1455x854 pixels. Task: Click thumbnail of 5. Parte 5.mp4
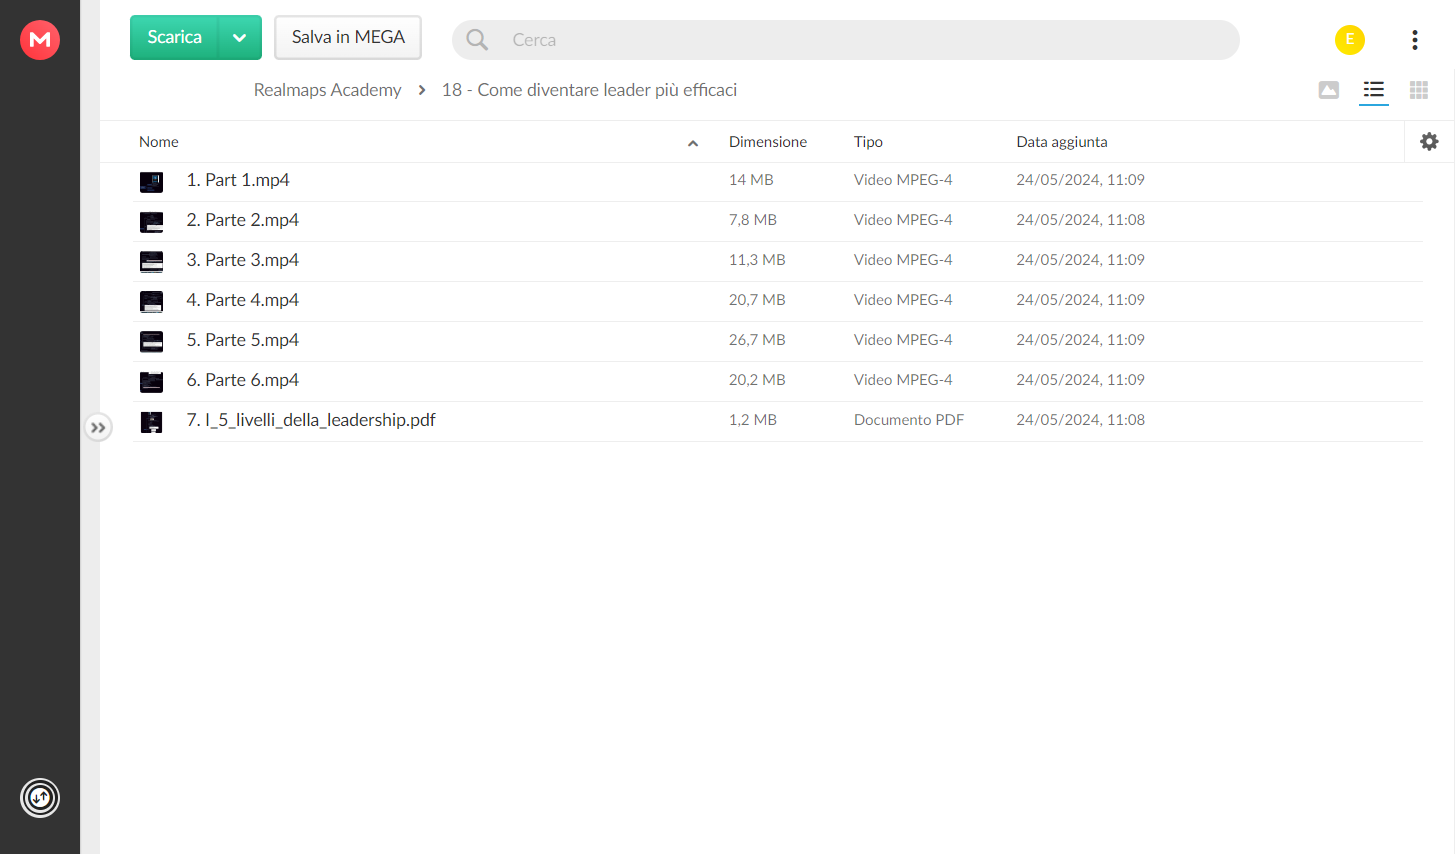point(151,342)
